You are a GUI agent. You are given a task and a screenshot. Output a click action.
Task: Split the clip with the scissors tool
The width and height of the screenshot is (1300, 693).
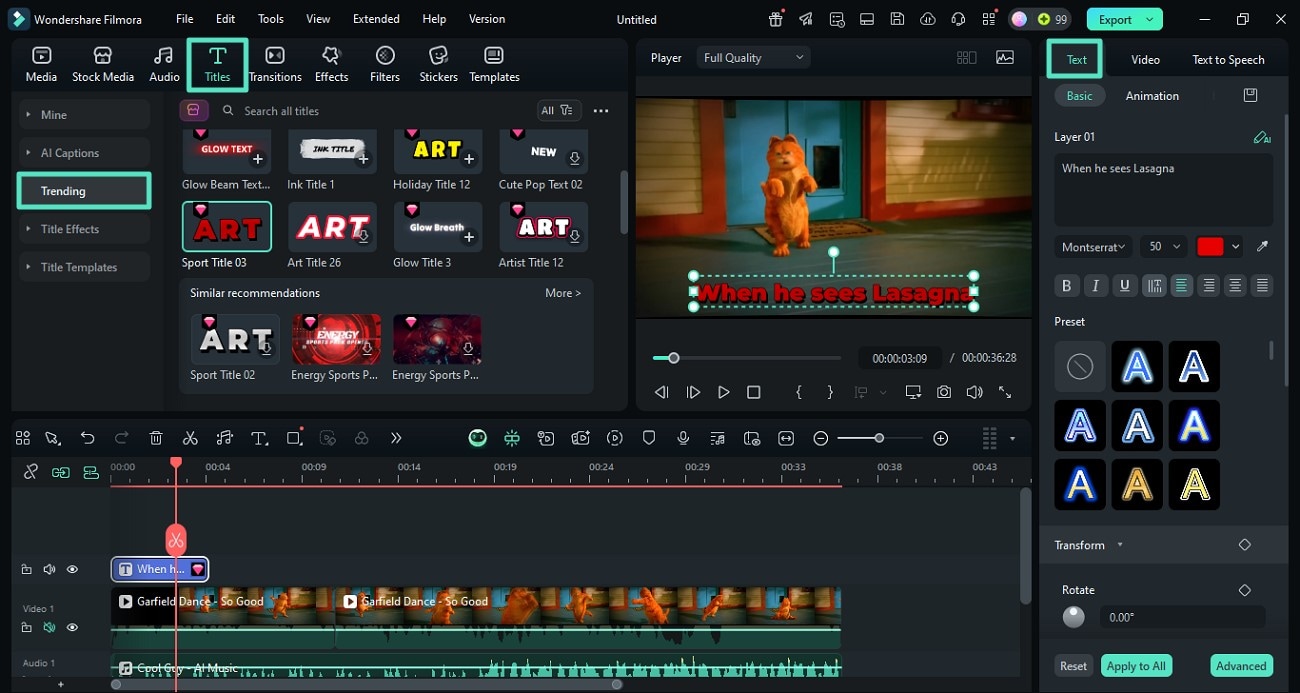click(x=190, y=438)
